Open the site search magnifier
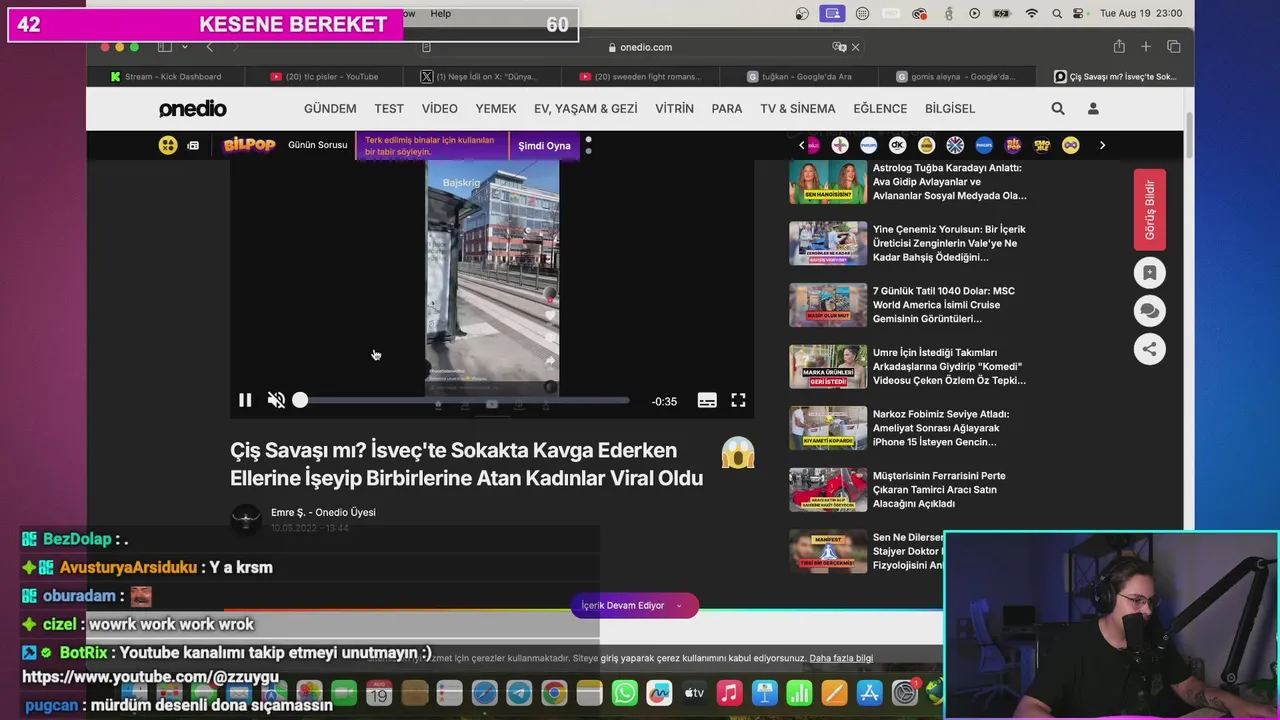1280x720 pixels. 1058,109
